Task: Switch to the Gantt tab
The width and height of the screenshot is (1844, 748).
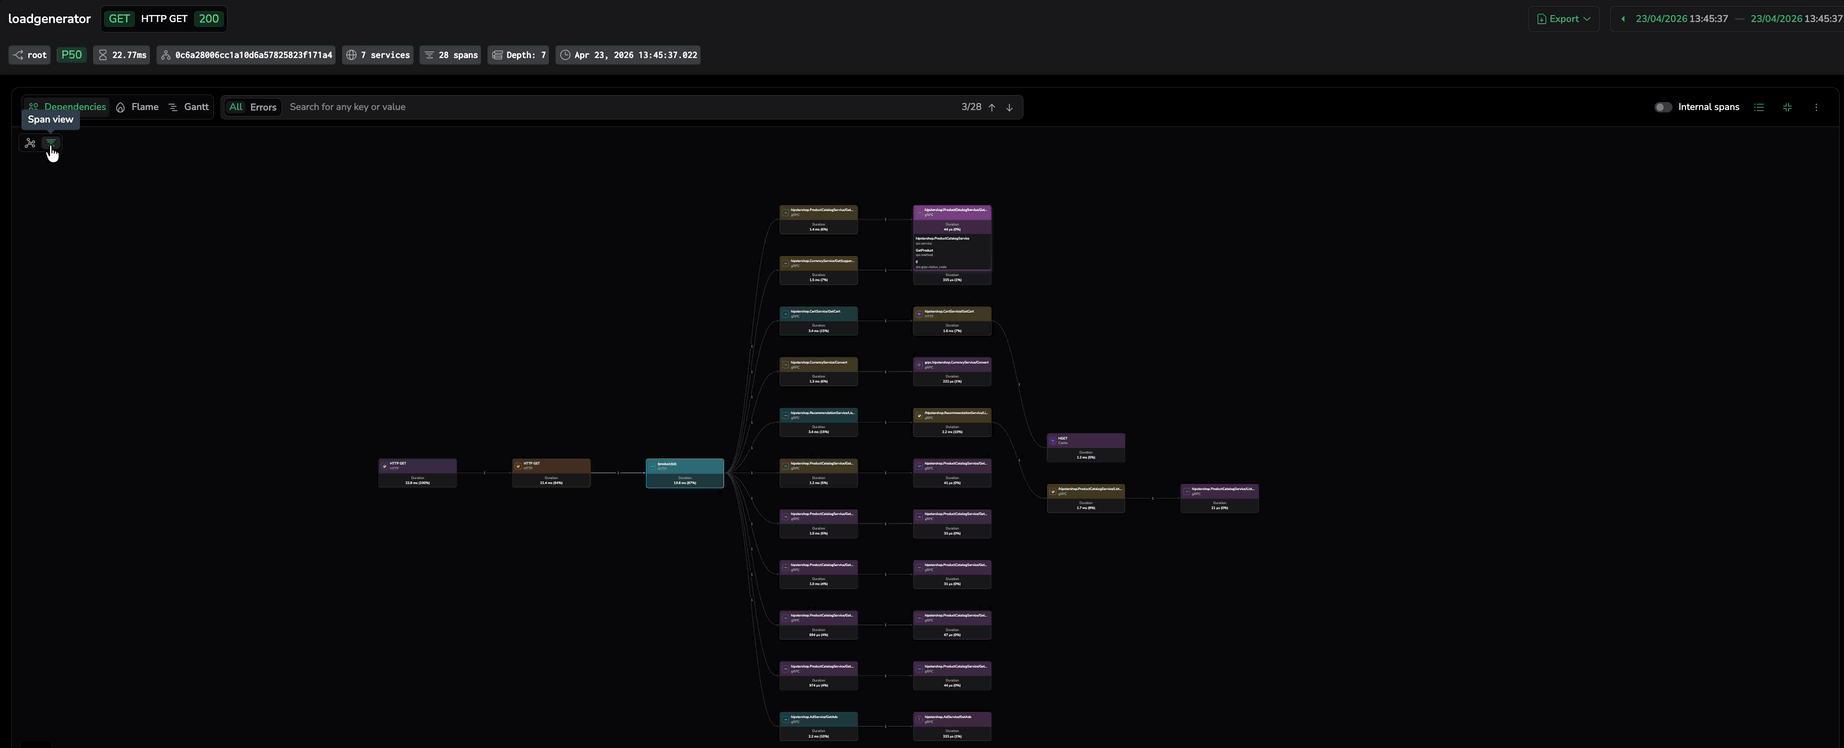Action: (188, 107)
